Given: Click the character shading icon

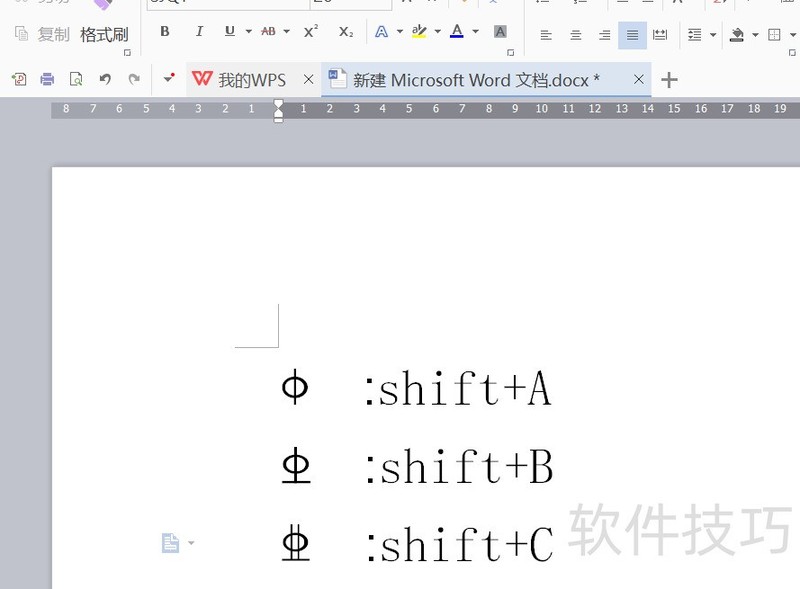Looking at the screenshot, I should pyautogui.click(x=500, y=33).
